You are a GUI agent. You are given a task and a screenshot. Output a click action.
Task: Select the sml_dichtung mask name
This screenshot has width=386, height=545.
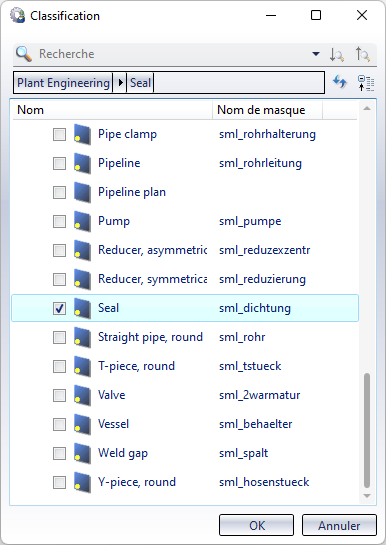coord(255,308)
